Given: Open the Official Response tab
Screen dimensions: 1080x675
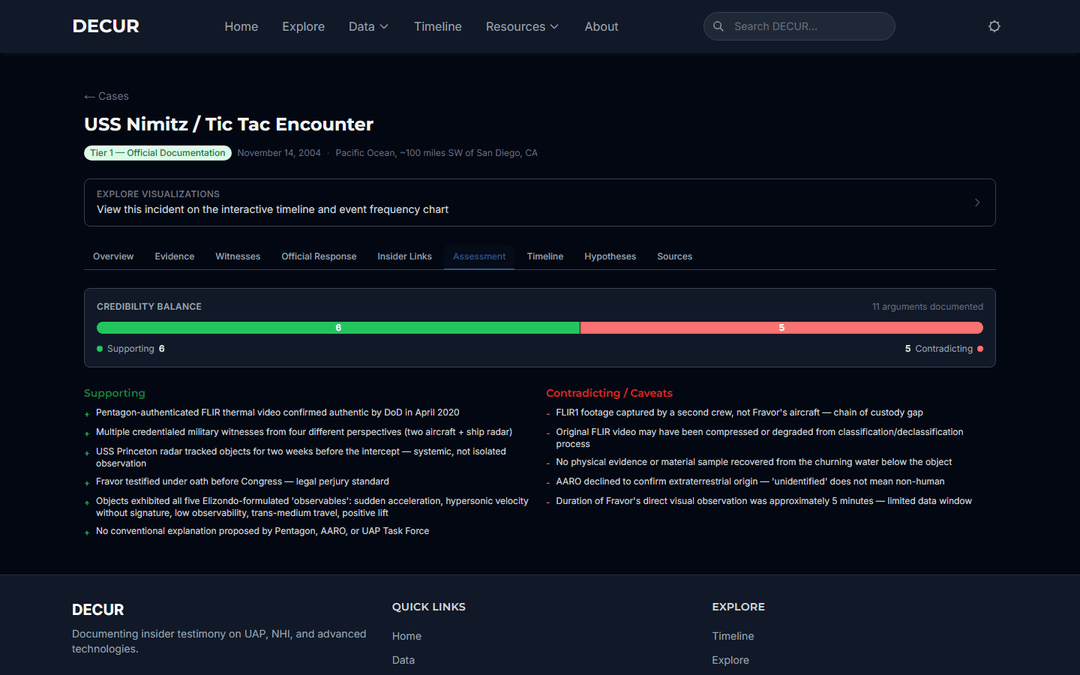Looking at the screenshot, I should click(319, 257).
